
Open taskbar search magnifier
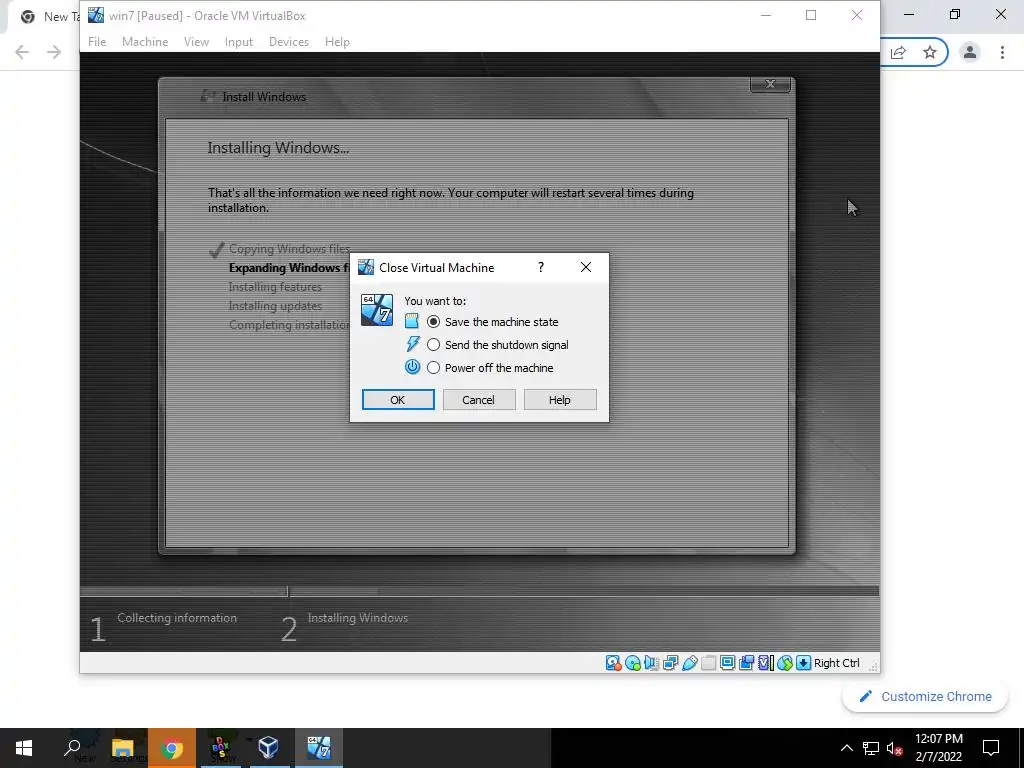click(x=72, y=748)
